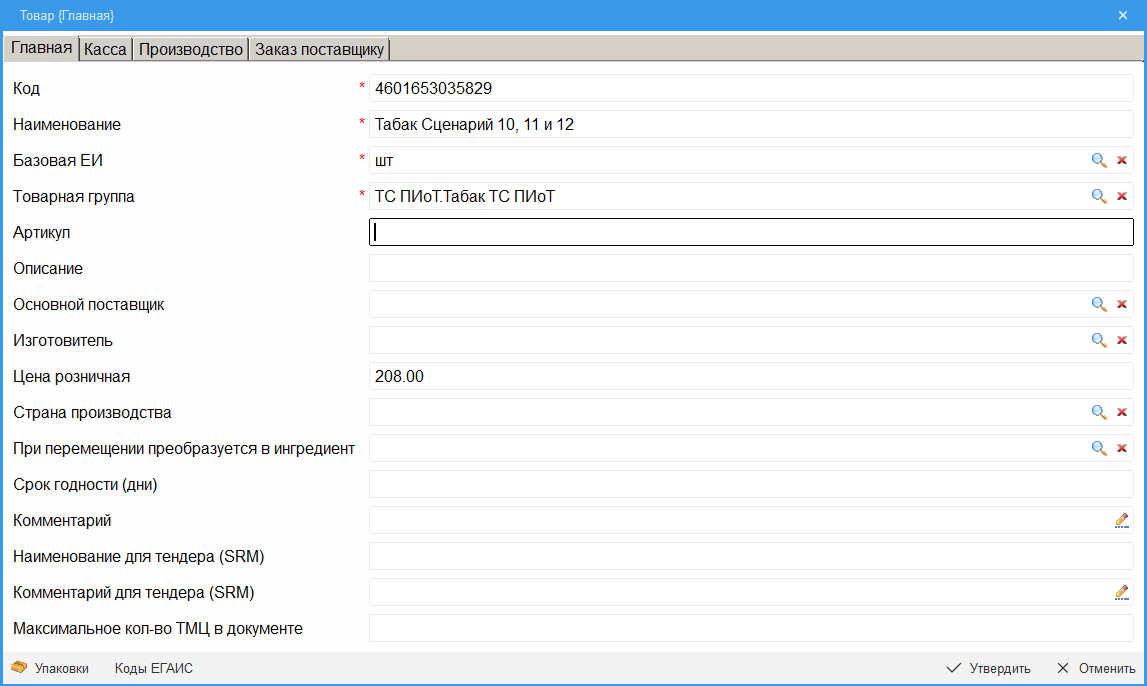The height and width of the screenshot is (686, 1147).
Task: Edit Комментарий with the pencil icon
Action: [x=1122, y=520]
